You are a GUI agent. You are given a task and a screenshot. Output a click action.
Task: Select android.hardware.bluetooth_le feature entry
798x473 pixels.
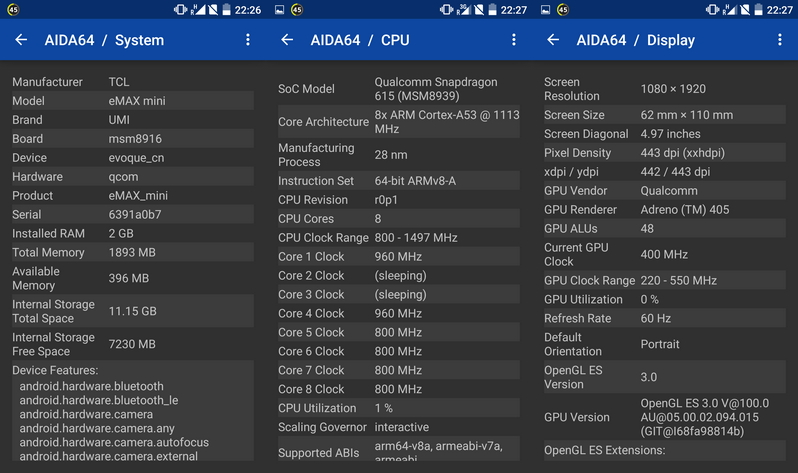99,400
